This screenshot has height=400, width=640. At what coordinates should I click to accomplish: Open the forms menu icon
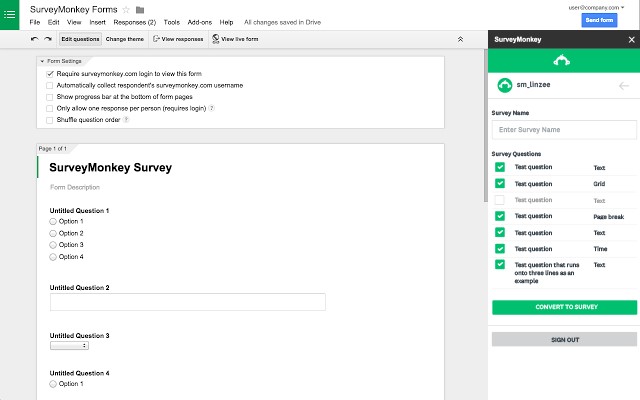click(x=9, y=15)
